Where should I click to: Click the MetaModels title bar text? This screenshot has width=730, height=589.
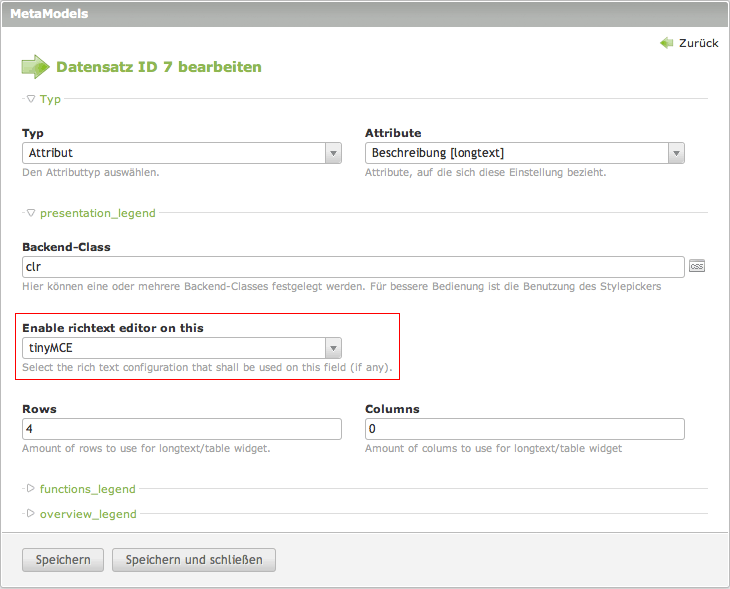[49, 14]
